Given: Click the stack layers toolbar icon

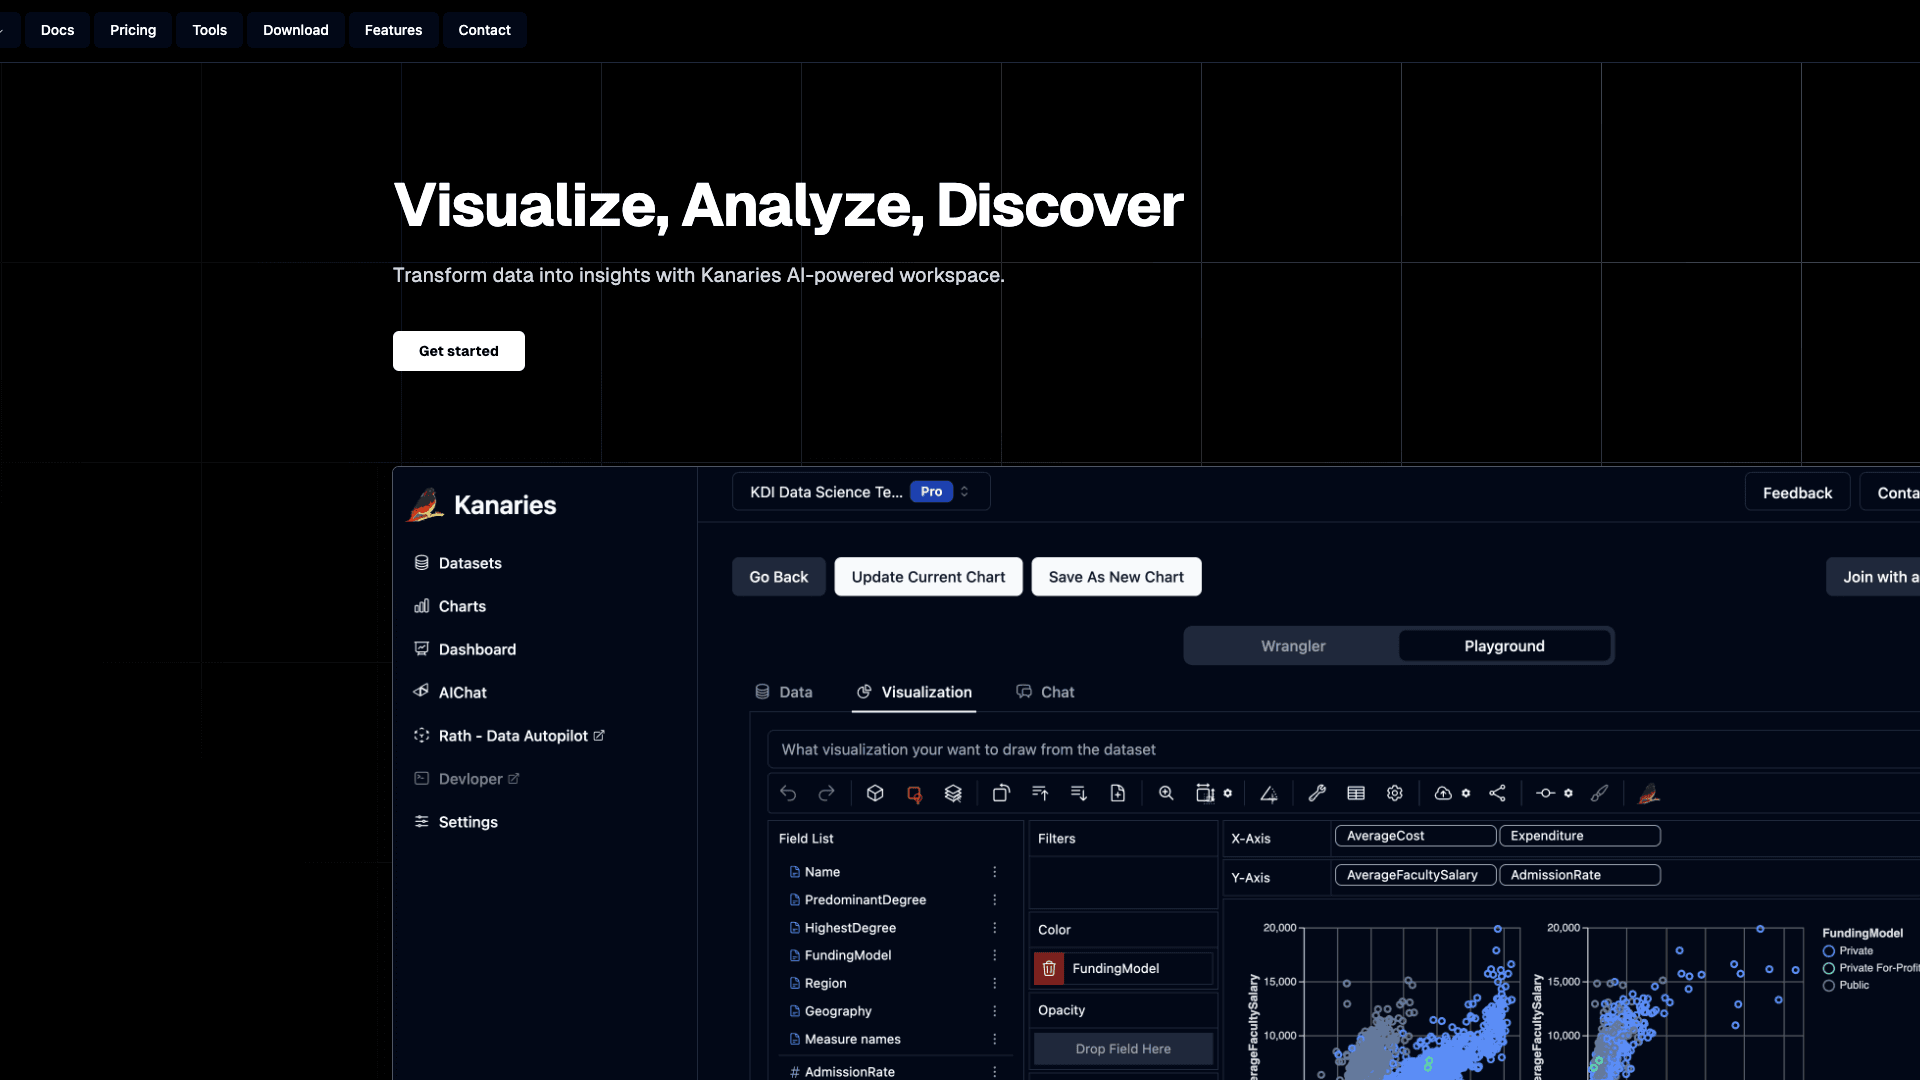Looking at the screenshot, I should (953, 793).
